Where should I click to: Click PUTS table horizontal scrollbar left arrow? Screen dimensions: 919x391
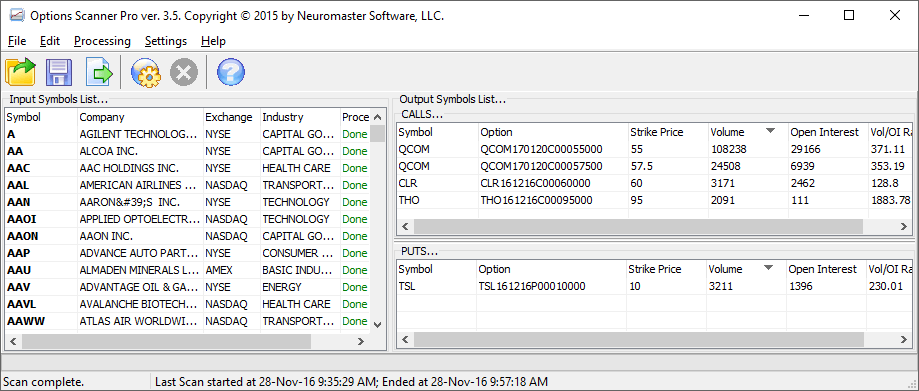(406, 340)
